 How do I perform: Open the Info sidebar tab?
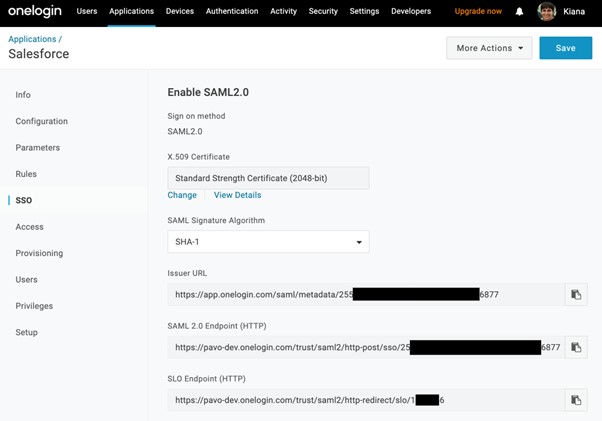tap(23, 94)
